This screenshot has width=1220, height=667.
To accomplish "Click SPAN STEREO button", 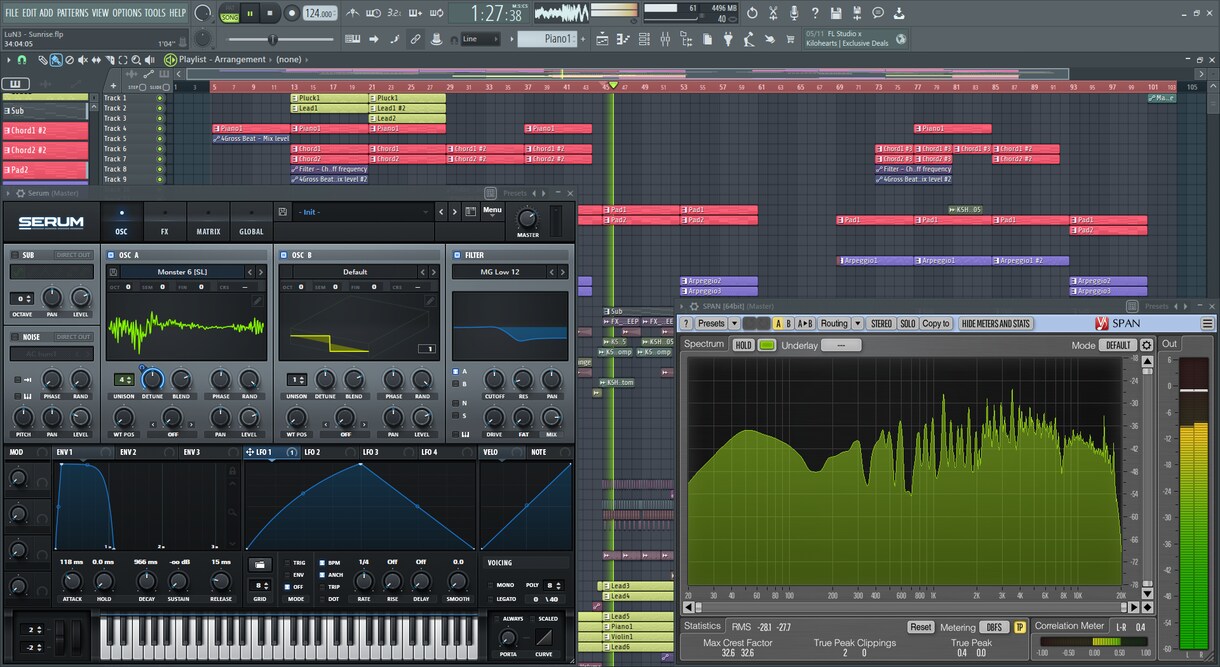I will click(x=881, y=324).
